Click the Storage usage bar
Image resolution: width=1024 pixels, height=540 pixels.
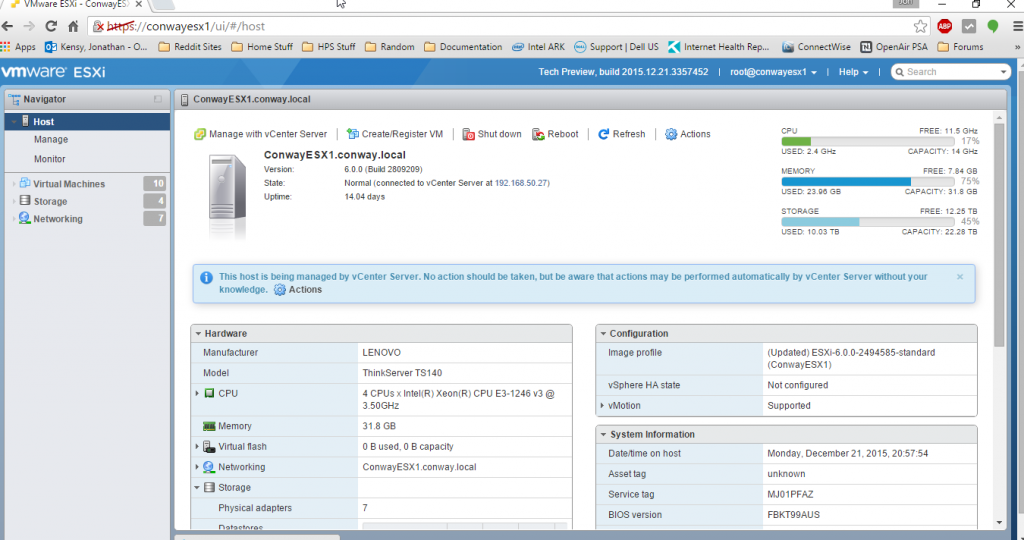tap(867, 222)
